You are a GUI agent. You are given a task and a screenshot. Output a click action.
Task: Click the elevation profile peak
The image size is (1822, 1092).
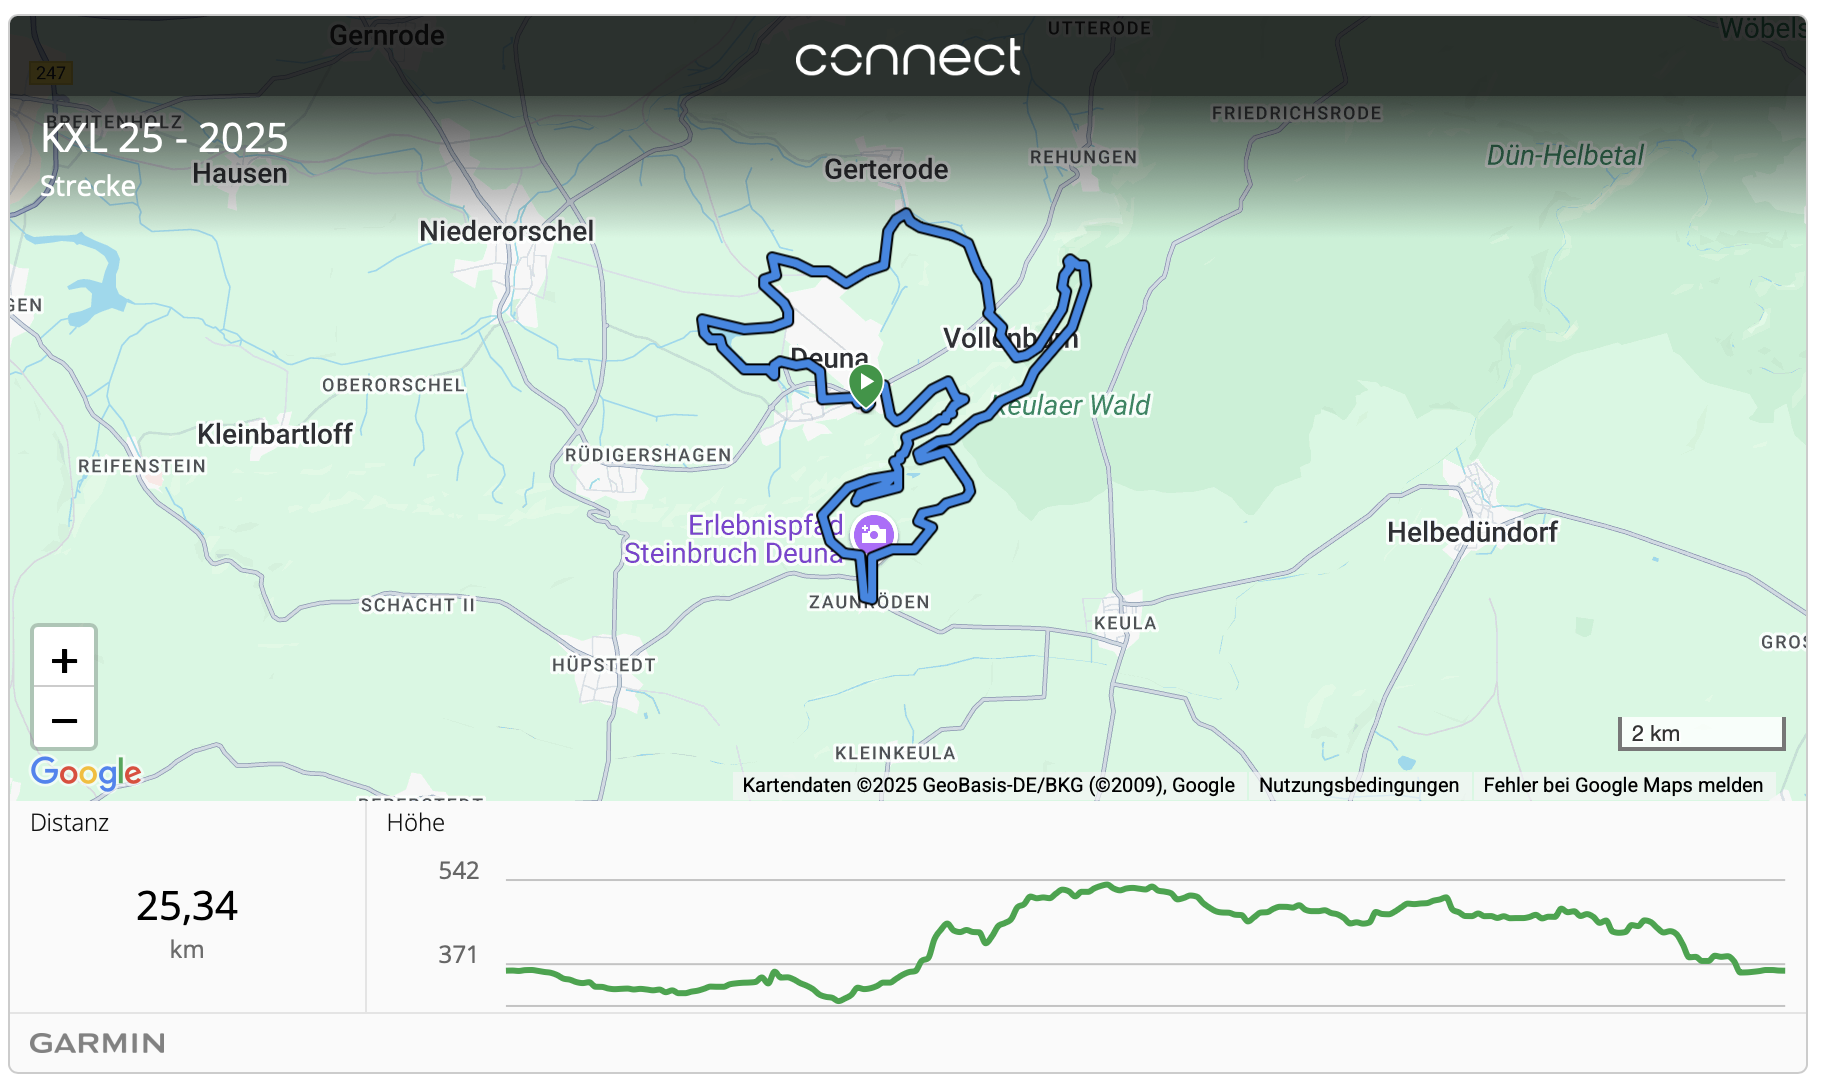[x=1106, y=885]
